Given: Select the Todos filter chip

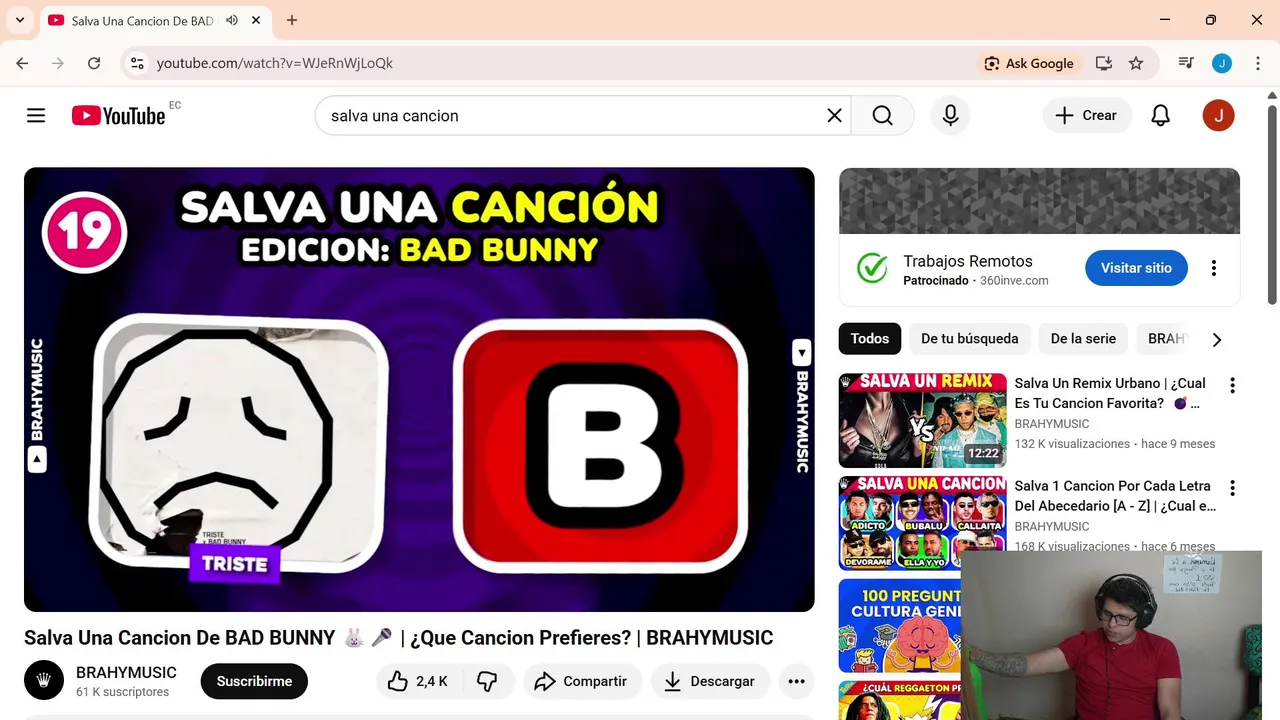Looking at the screenshot, I should pos(869,338).
